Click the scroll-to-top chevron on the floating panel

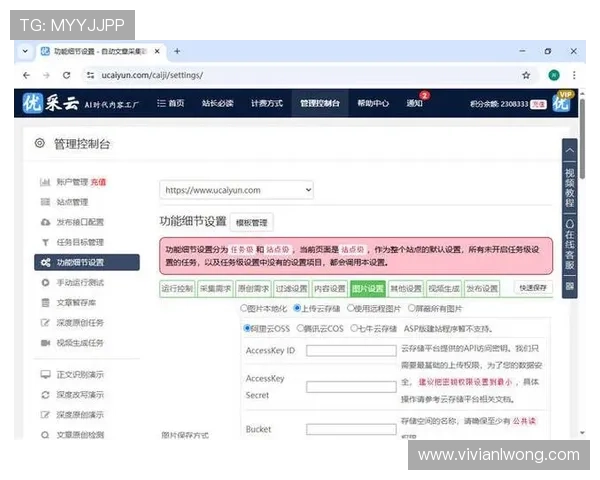point(569,150)
